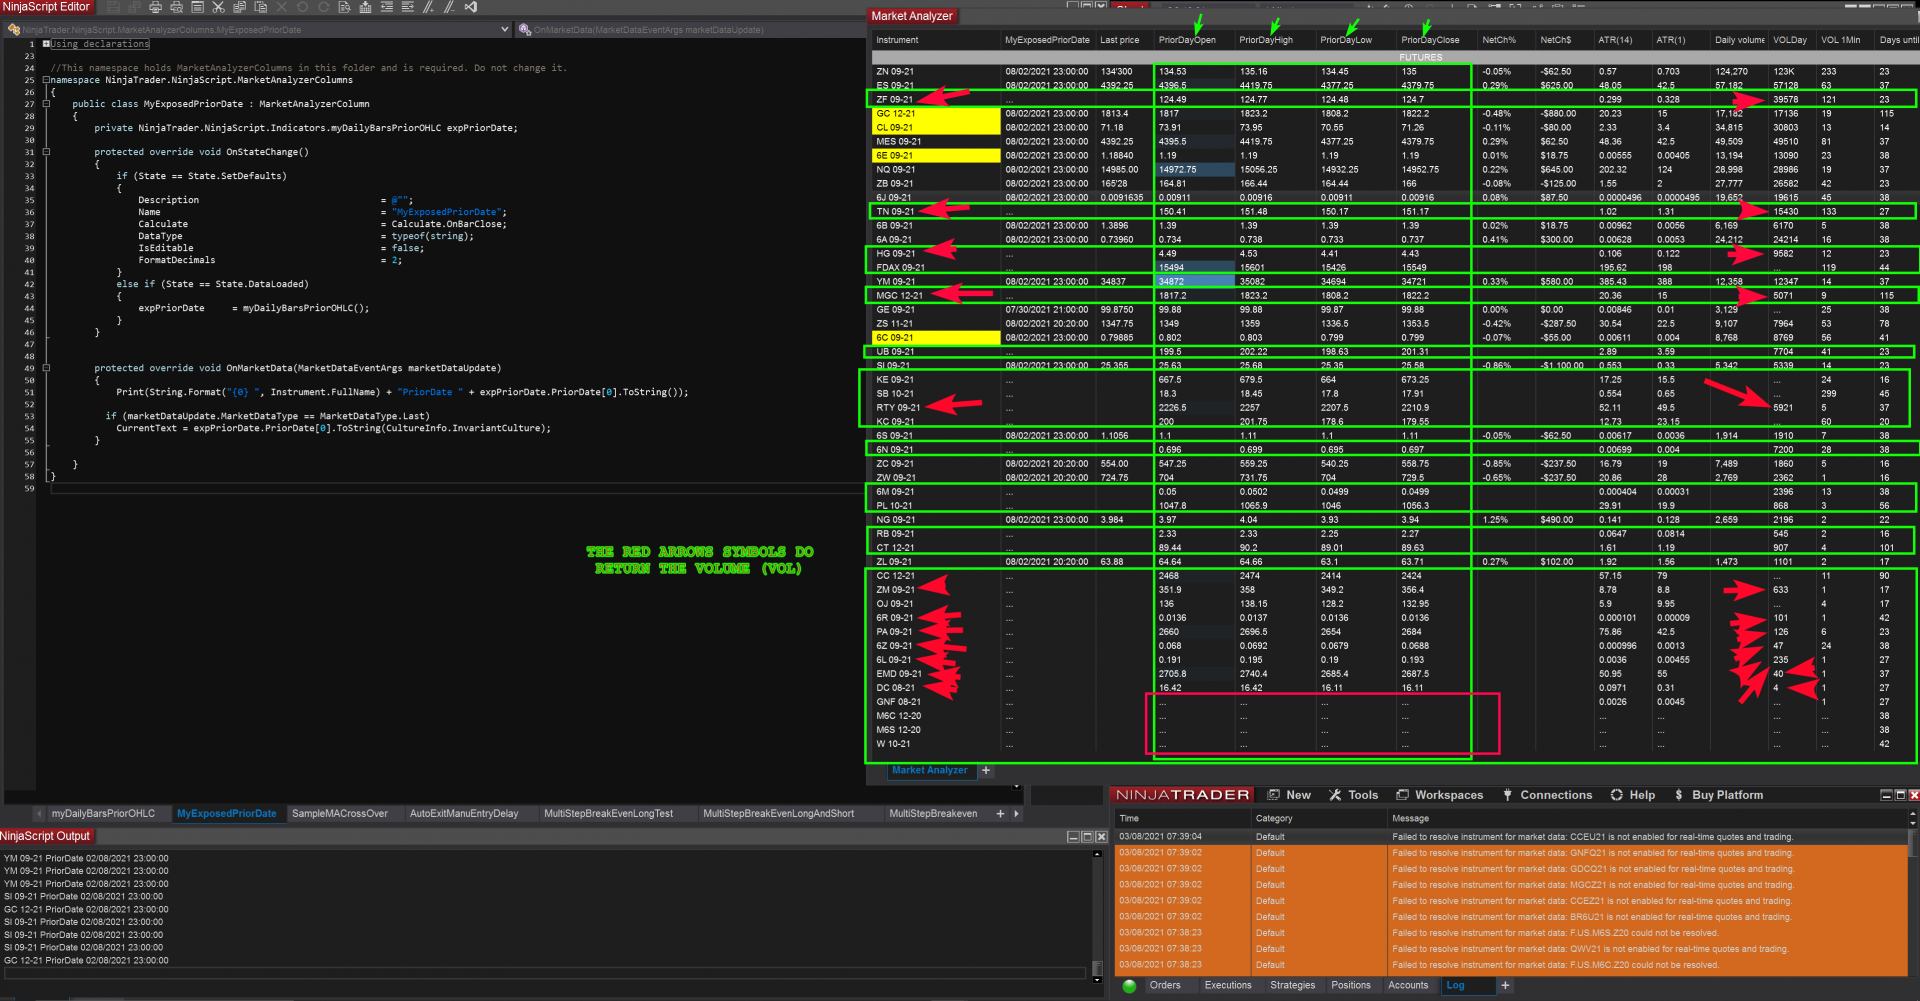
Task: Open the Tools menu in Control Center
Action: (x=1353, y=795)
